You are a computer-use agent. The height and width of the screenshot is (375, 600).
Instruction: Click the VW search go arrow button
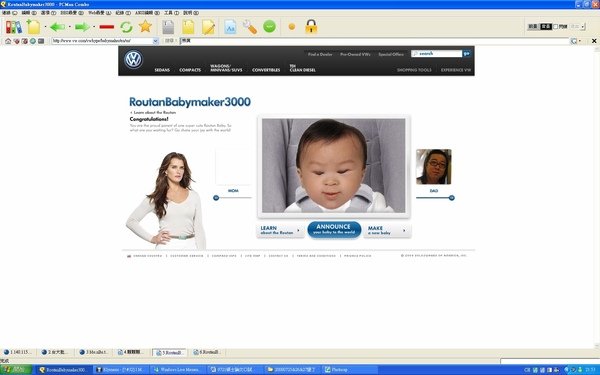466,54
